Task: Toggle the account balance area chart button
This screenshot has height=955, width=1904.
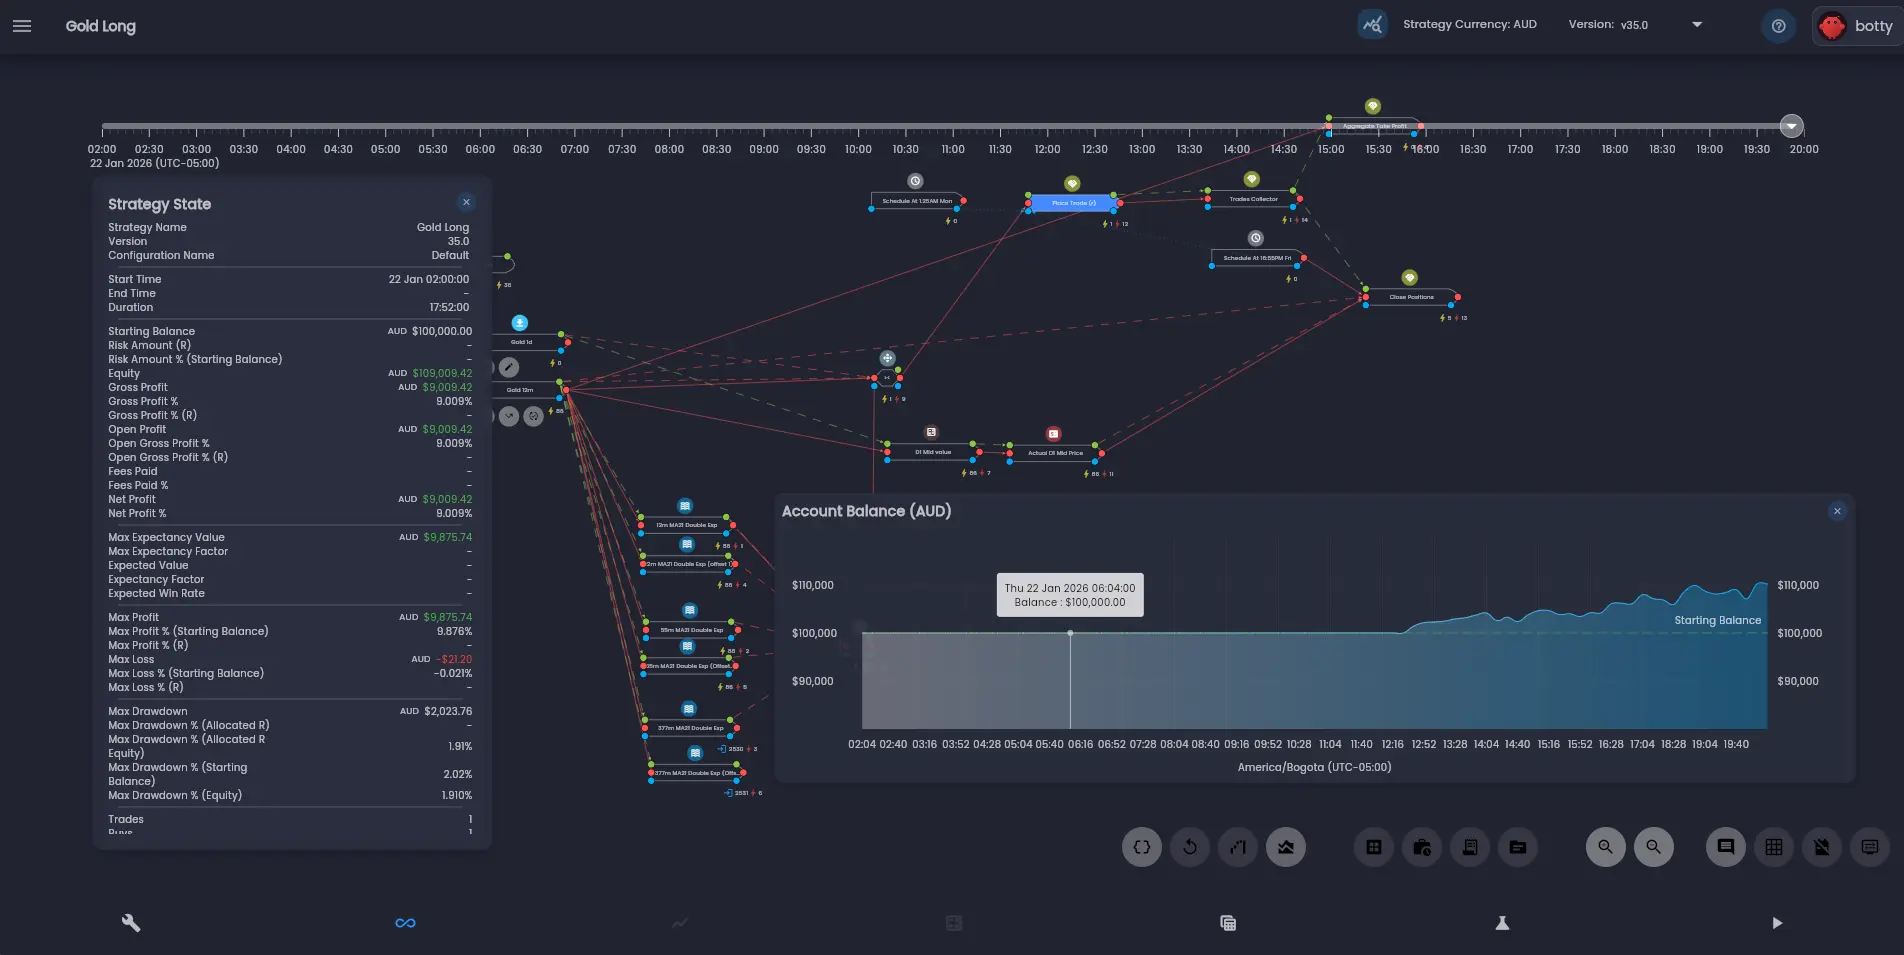Action: click(x=1286, y=847)
